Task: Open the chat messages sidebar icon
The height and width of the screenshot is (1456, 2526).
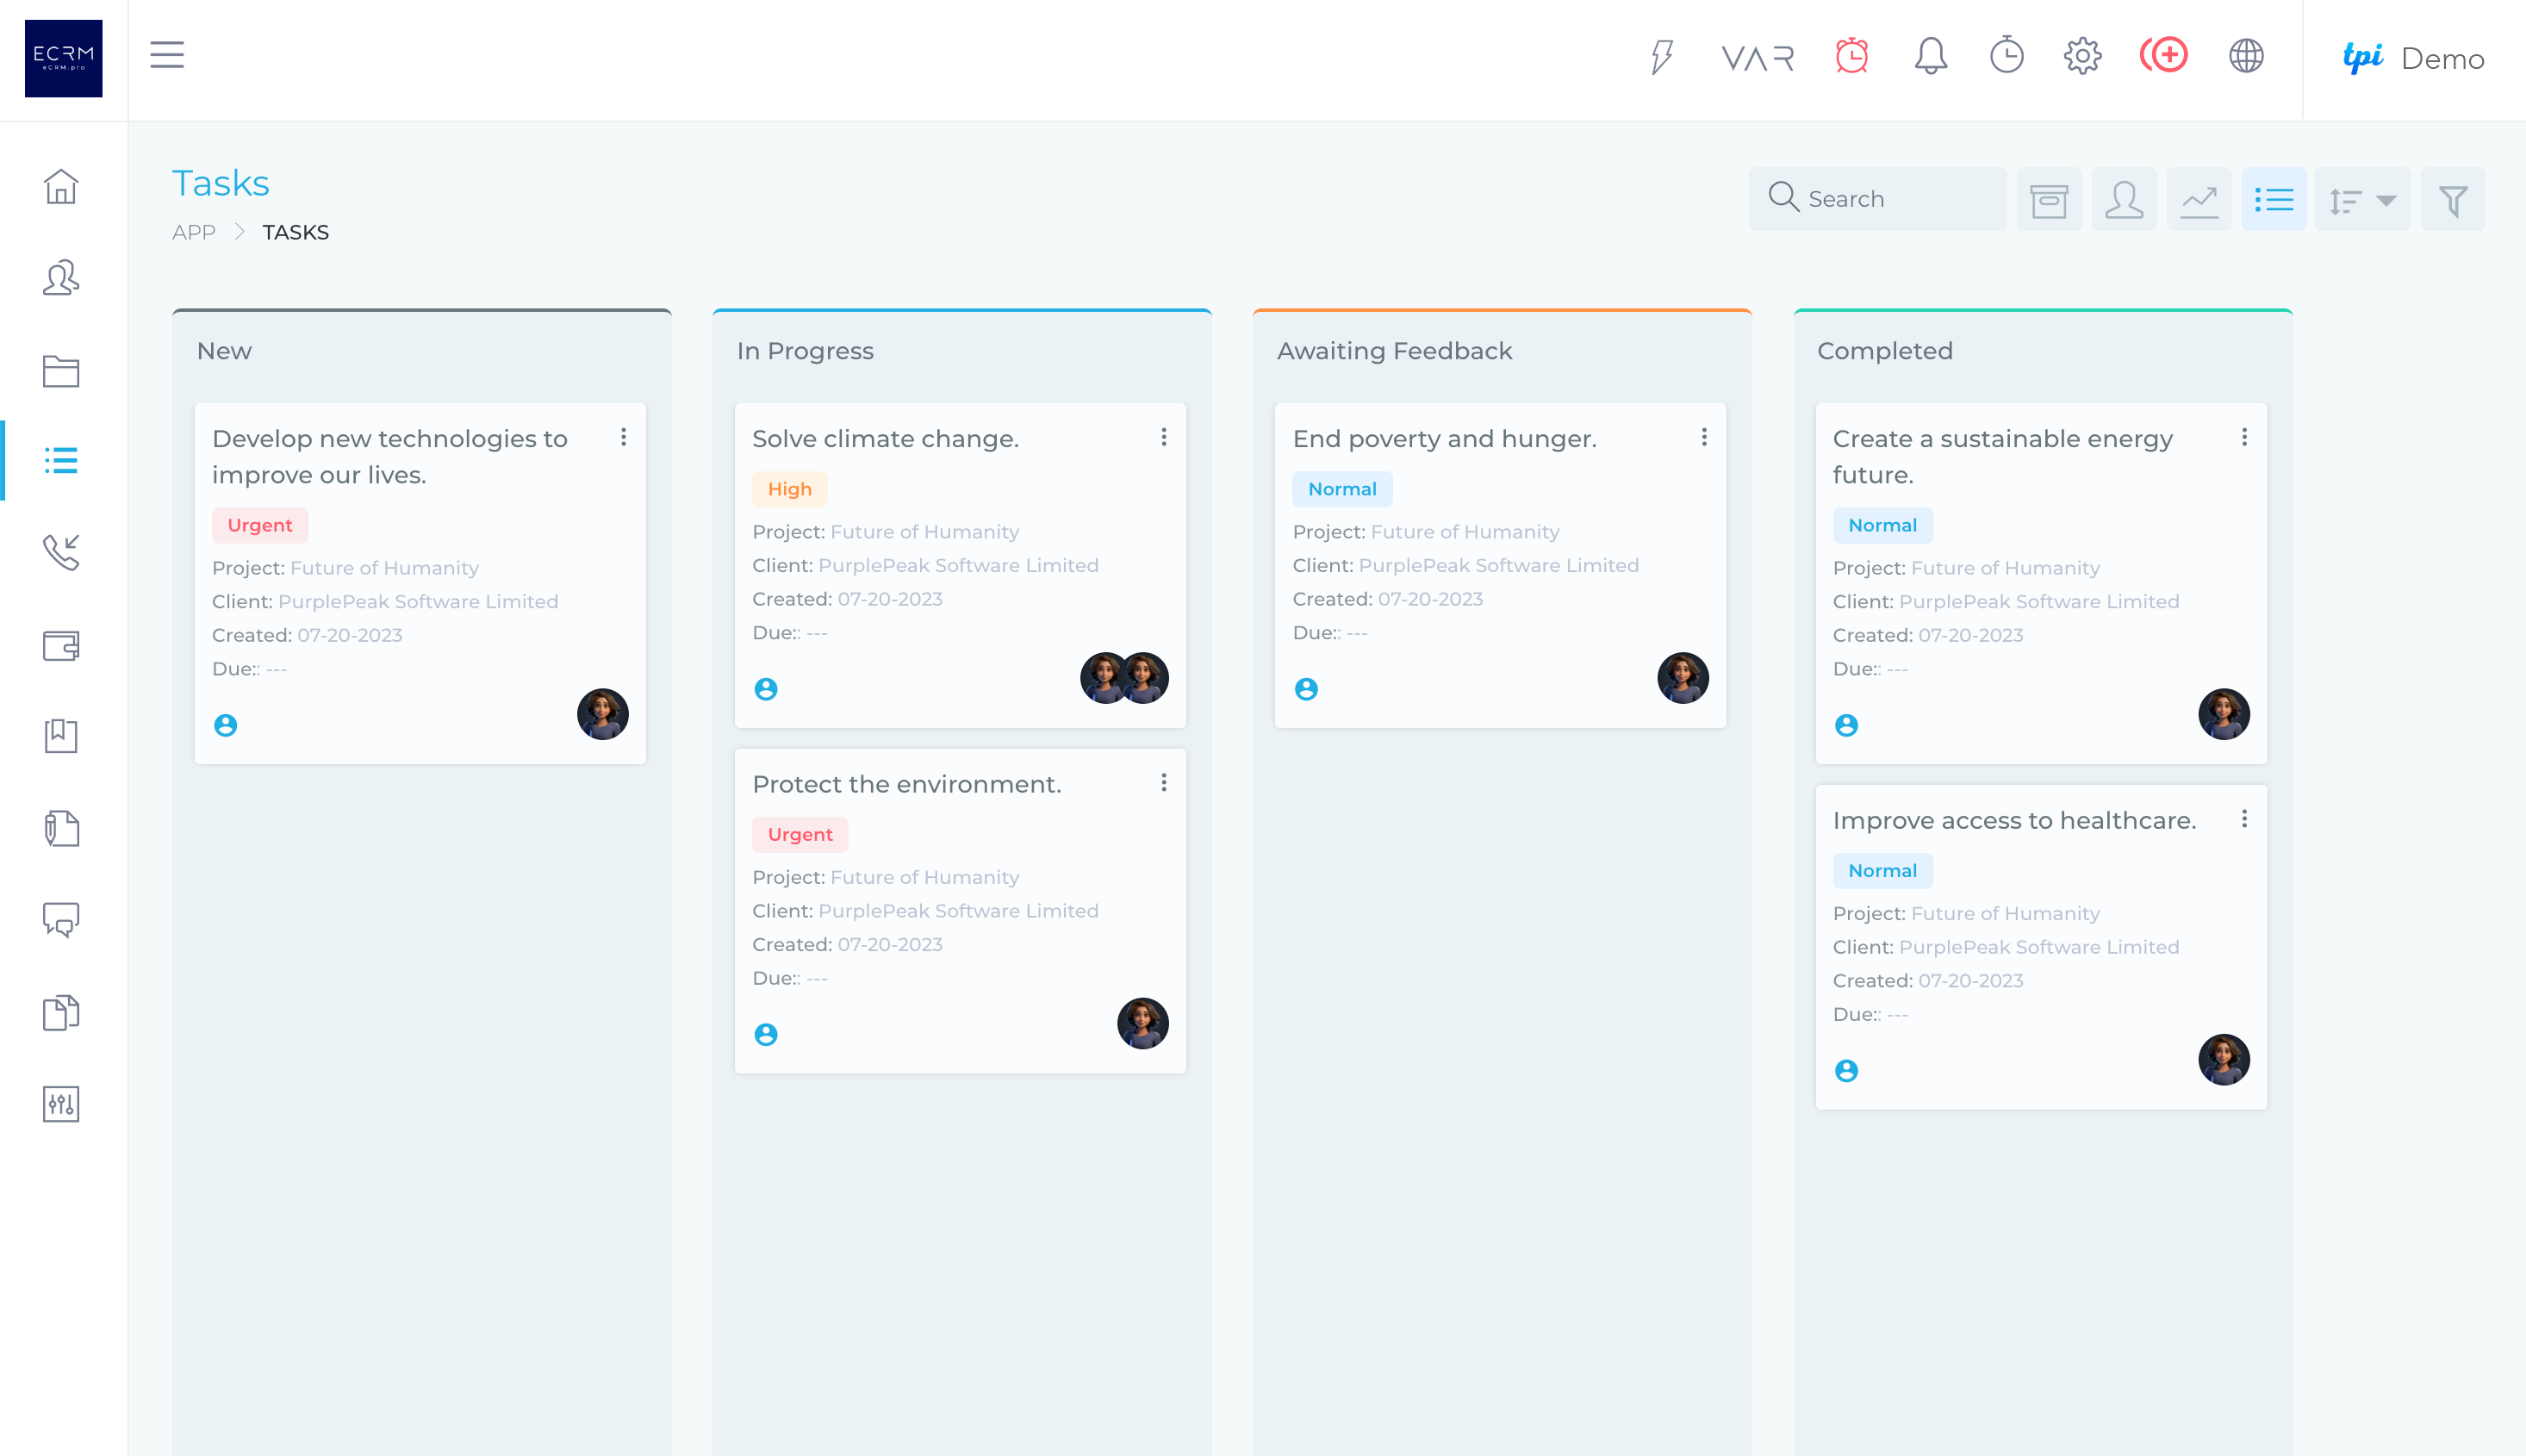Action: pyautogui.click(x=61, y=920)
